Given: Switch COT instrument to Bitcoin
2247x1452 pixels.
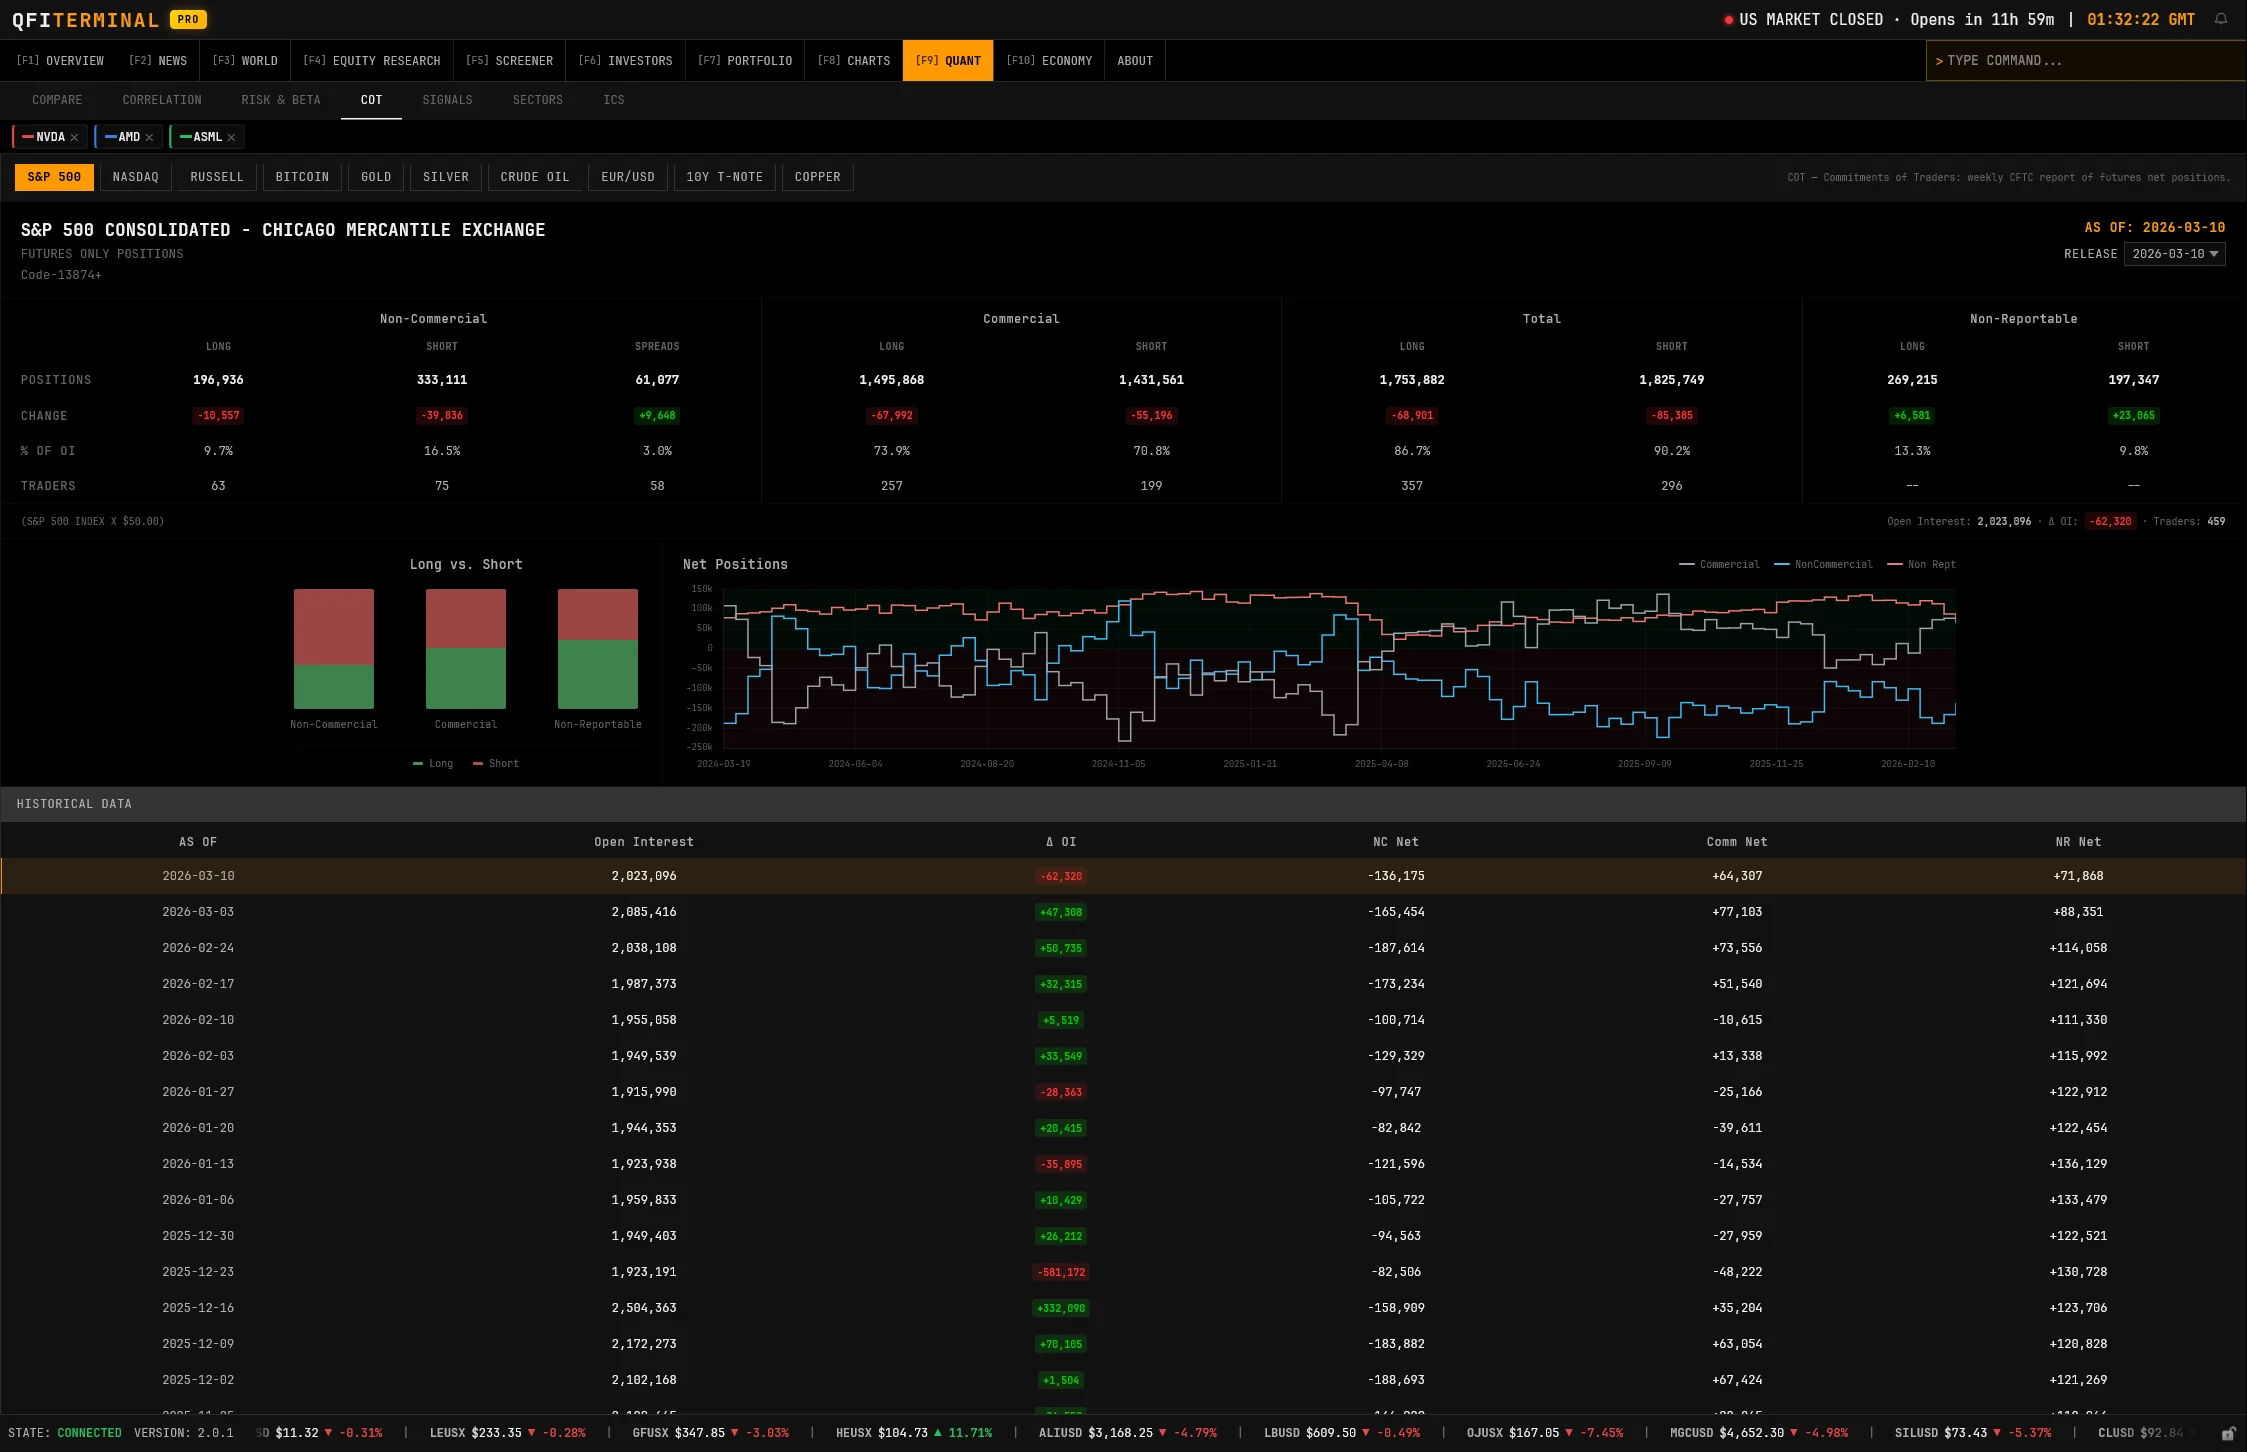Looking at the screenshot, I should [302, 177].
